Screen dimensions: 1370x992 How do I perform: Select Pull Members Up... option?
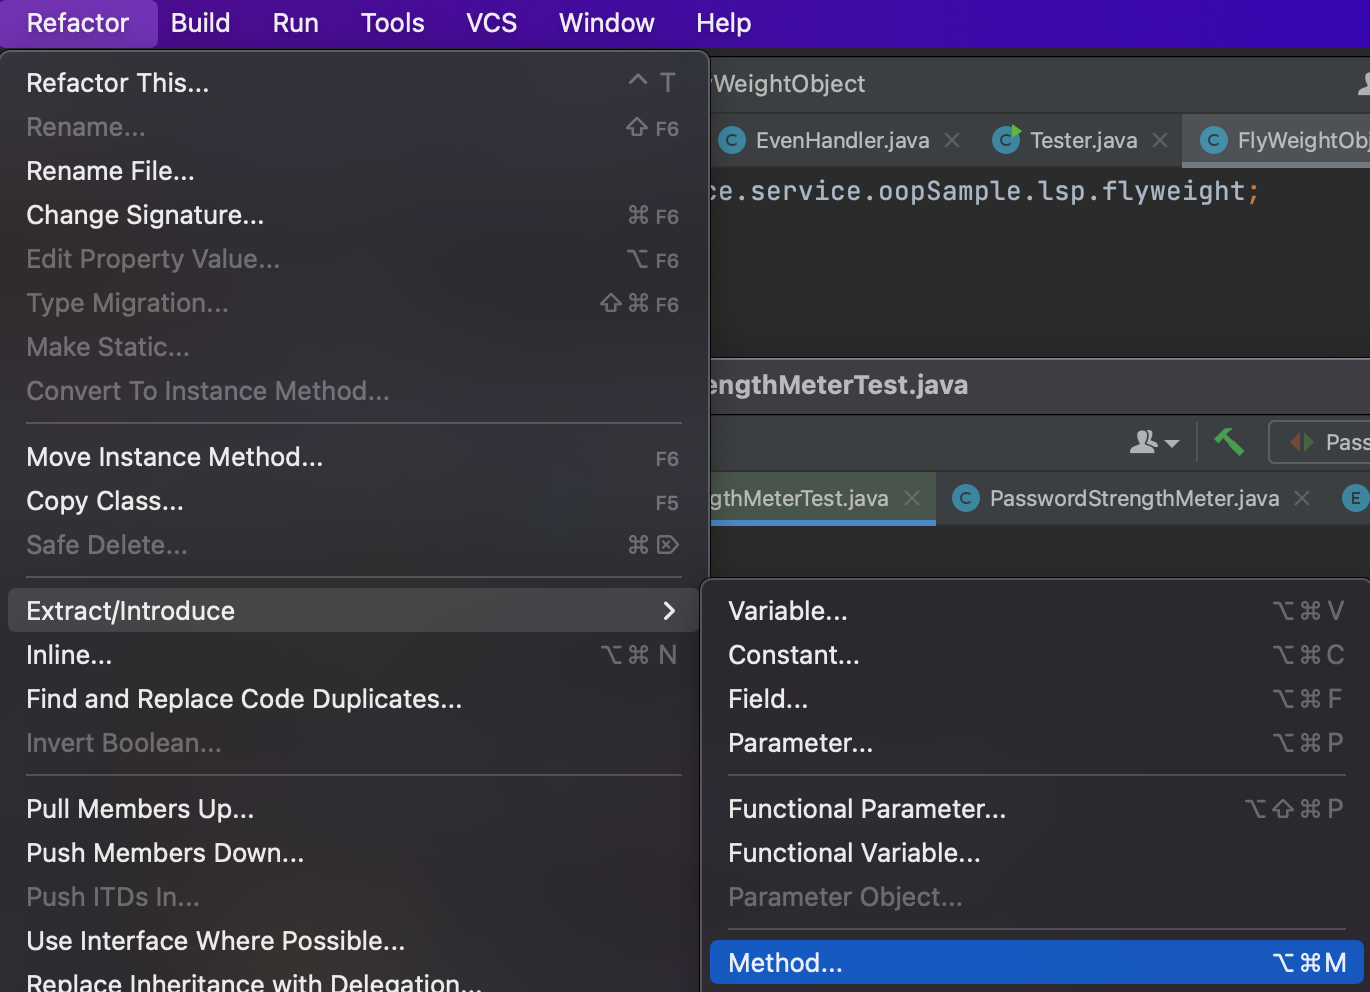point(353,809)
